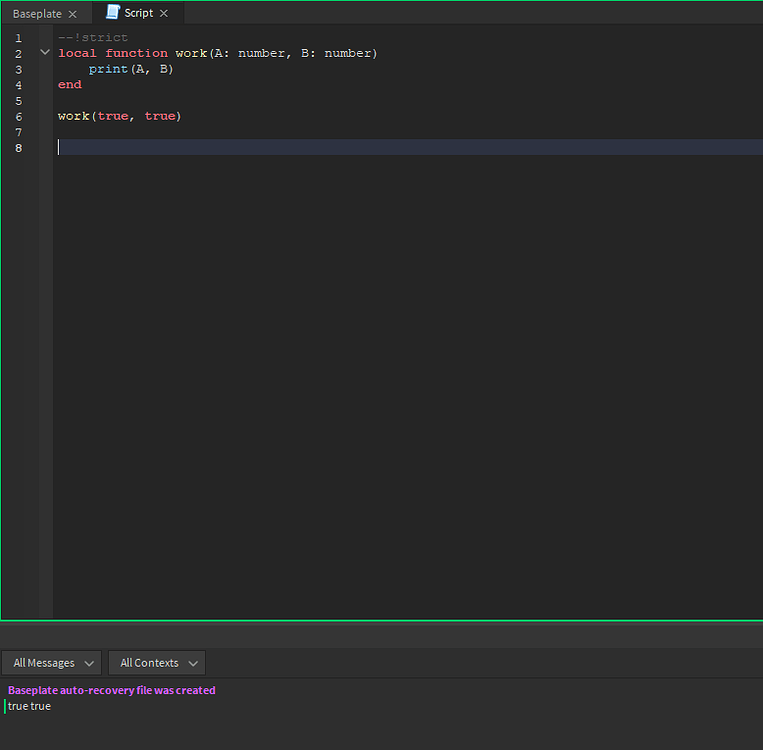
Task: Click the 'end' keyword on line 4
Action: point(70,85)
